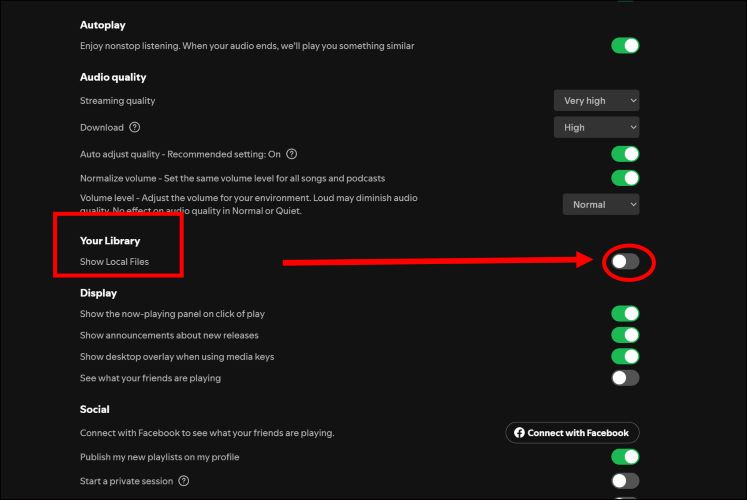Enable See what your friends are playing
This screenshot has height=500, width=747.
[625, 378]
